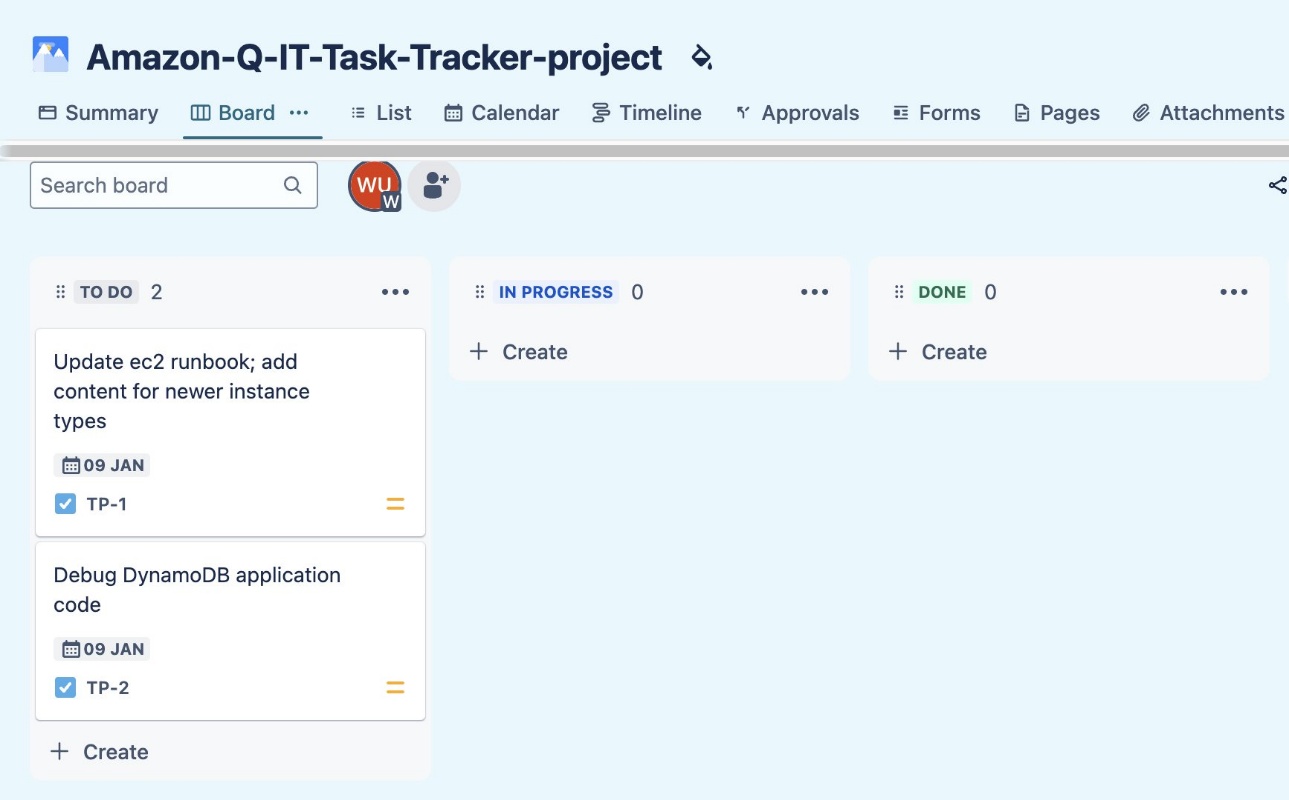The image size is (1289, 800).
Task: Click the TP-1 task type checkbox icon
Action: 65,504
